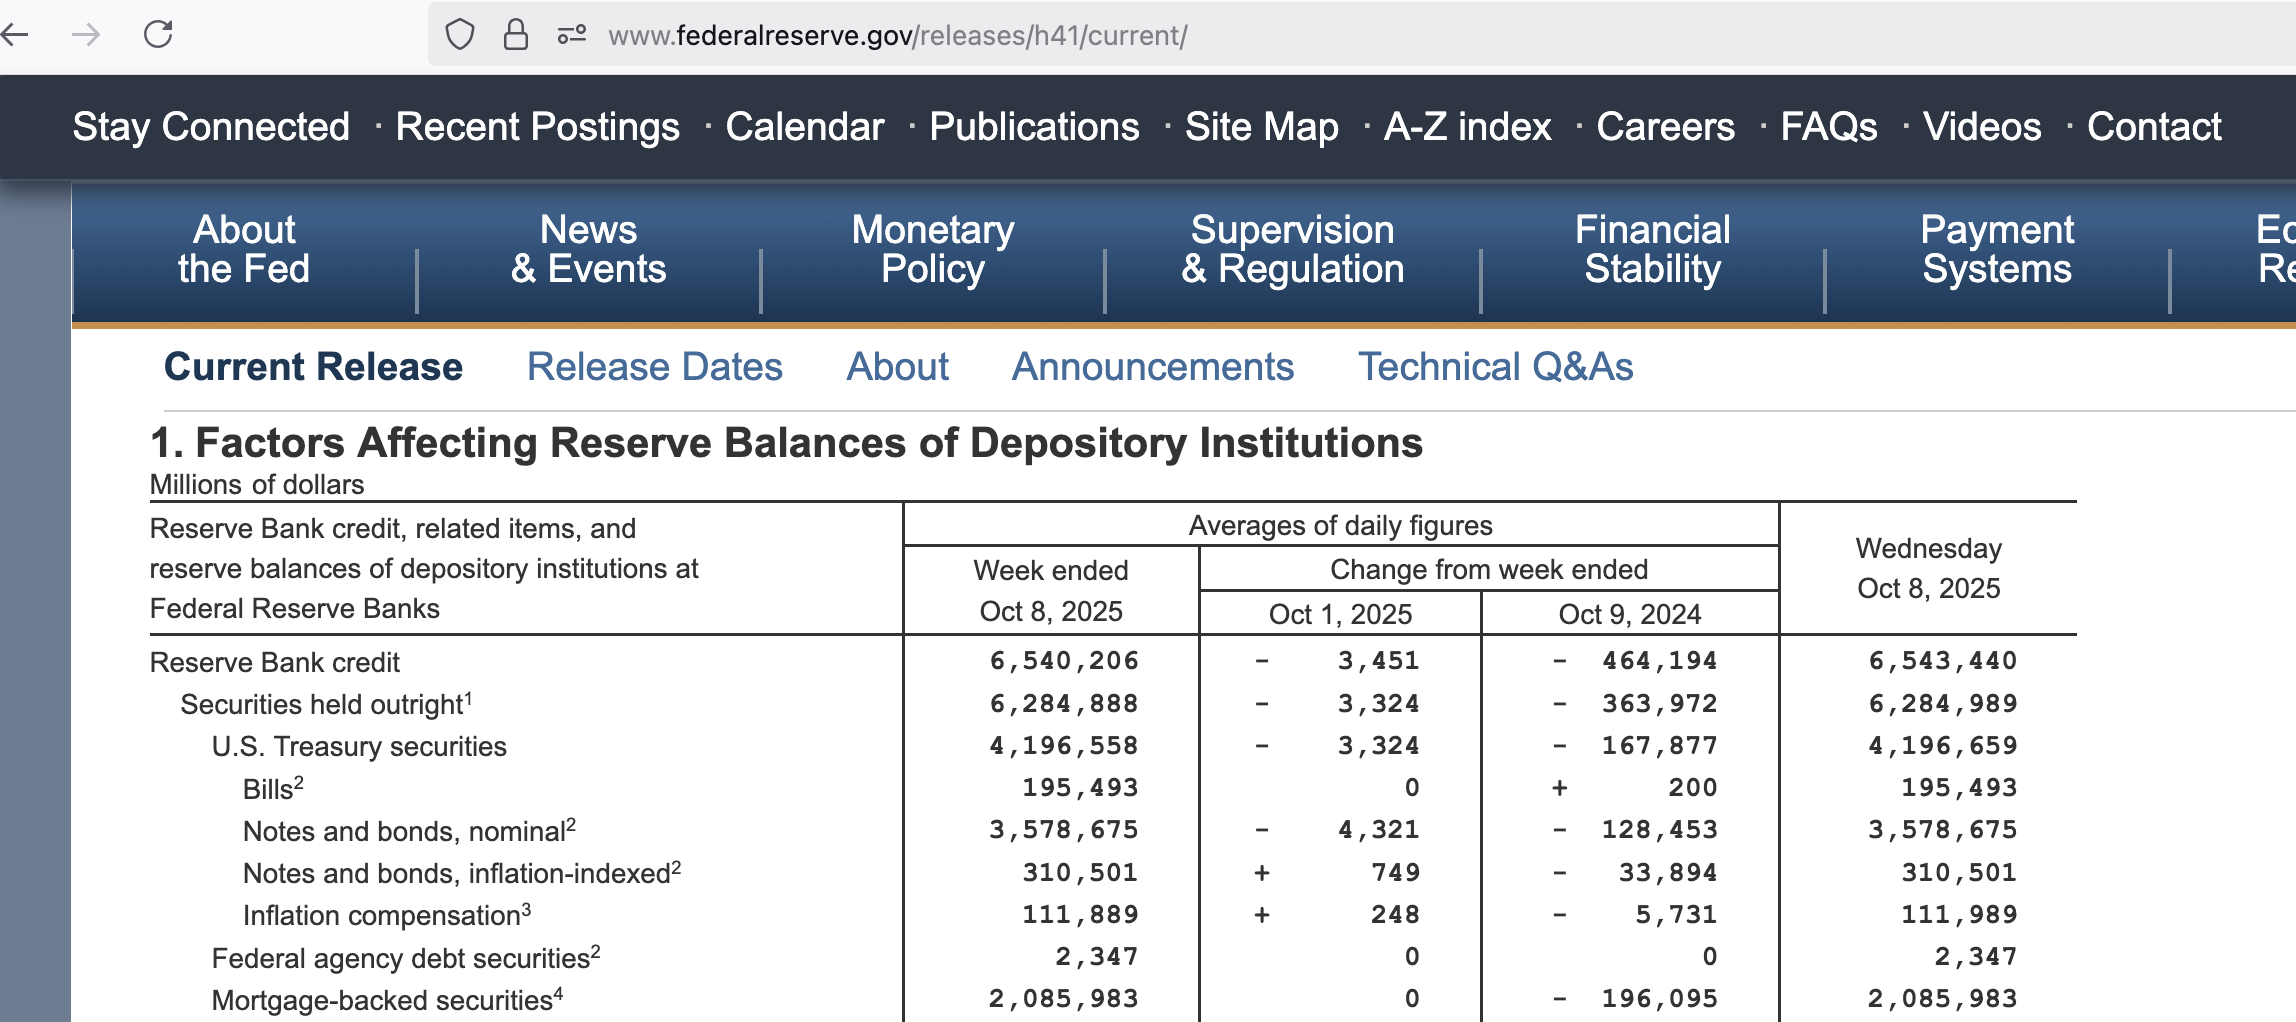
Task: Click the value 4,196,558 in the table
Action: (1064, 746)
